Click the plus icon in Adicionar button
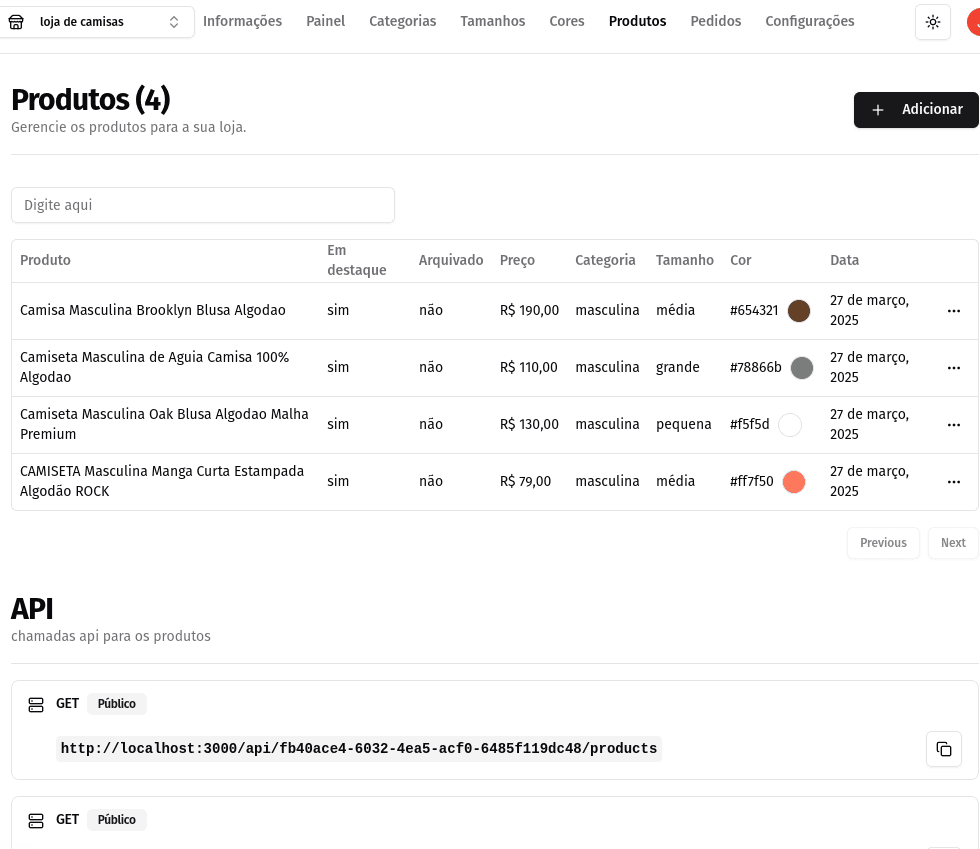The height and width of the screenshot is (849, 980). coord(878,110)
